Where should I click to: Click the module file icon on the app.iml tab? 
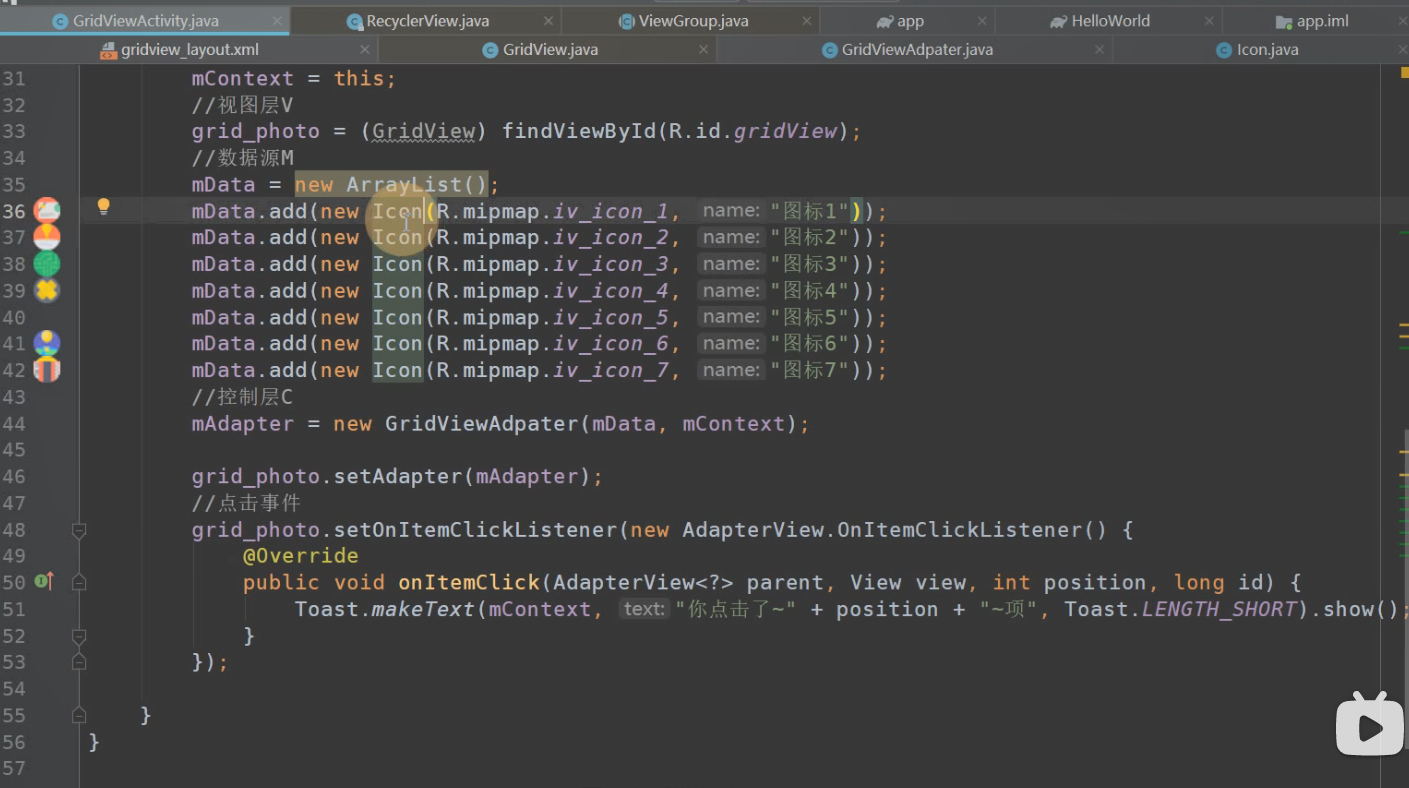(1284, 21)
